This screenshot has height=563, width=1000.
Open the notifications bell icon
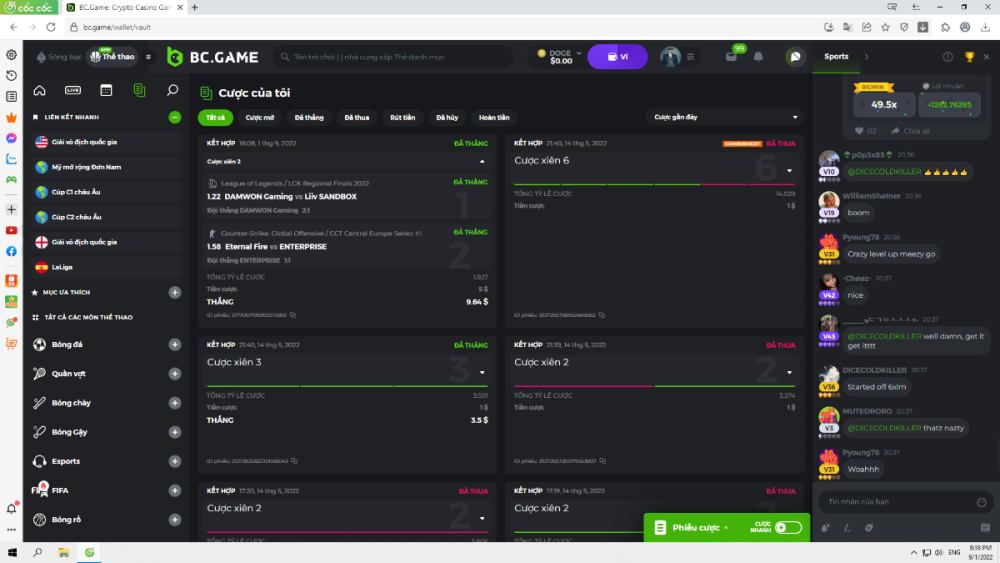pyautogui.click(x=12, y=509)
